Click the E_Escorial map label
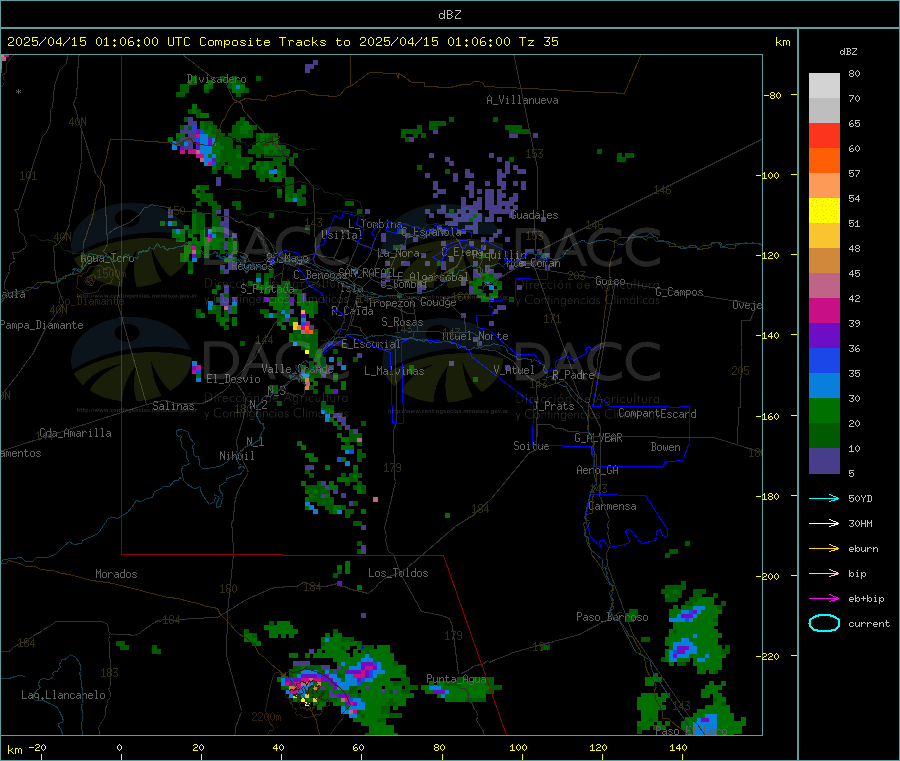This screenshot has width=900, height=761. pos(371,344)
